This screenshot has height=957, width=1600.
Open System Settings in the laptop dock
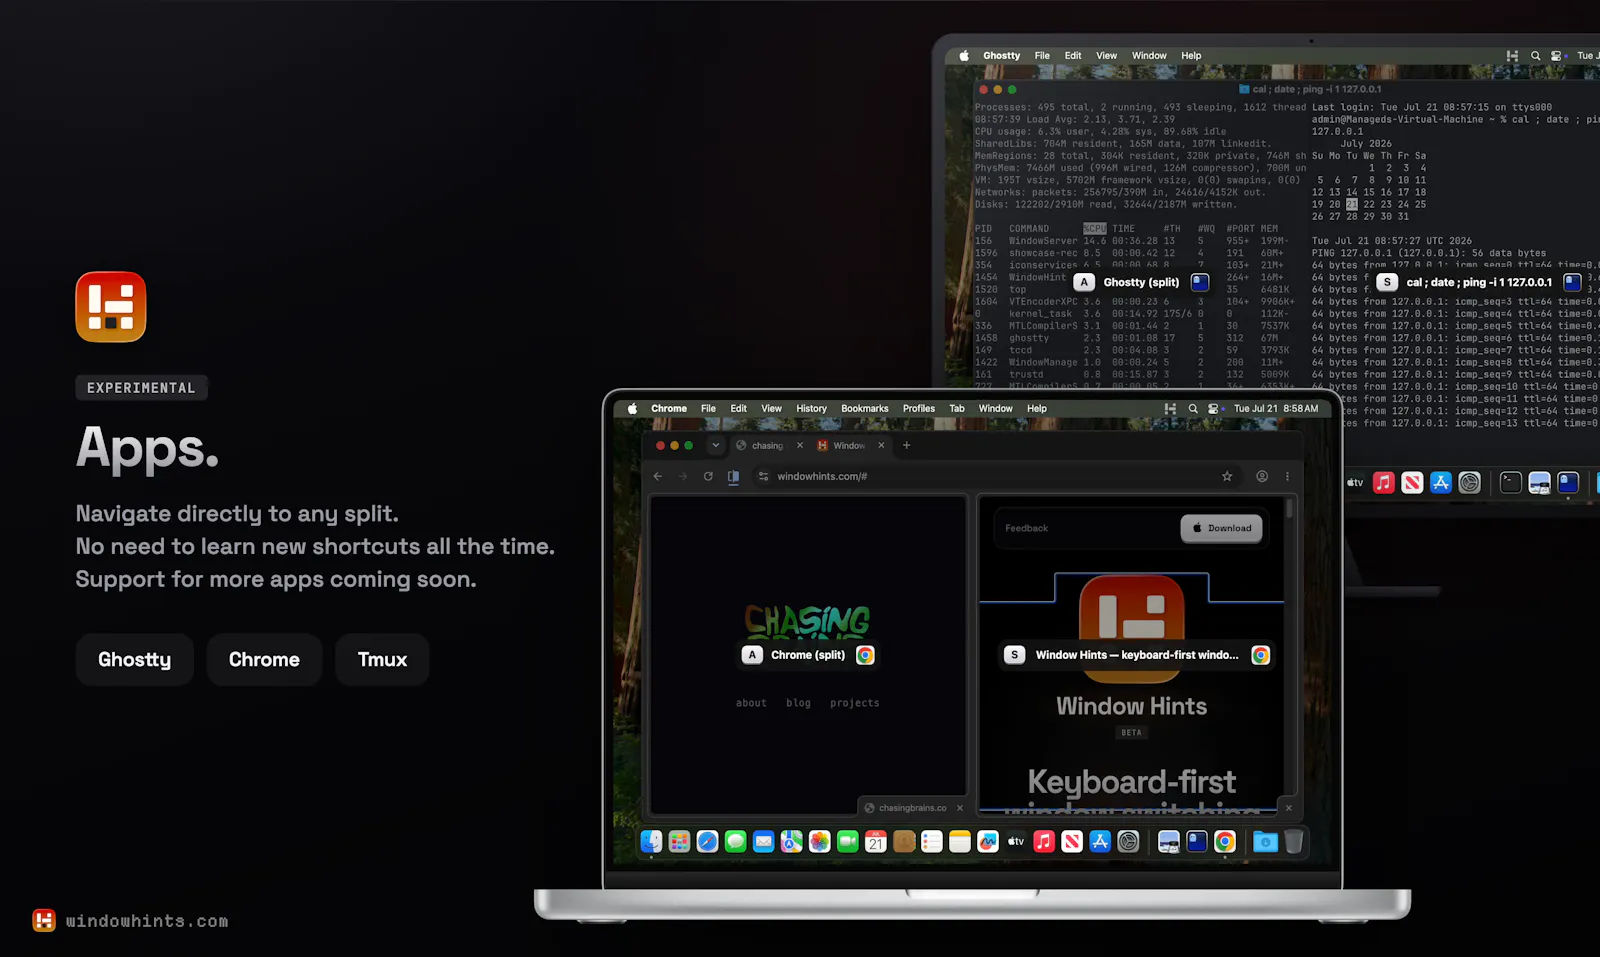[1128, 842]
